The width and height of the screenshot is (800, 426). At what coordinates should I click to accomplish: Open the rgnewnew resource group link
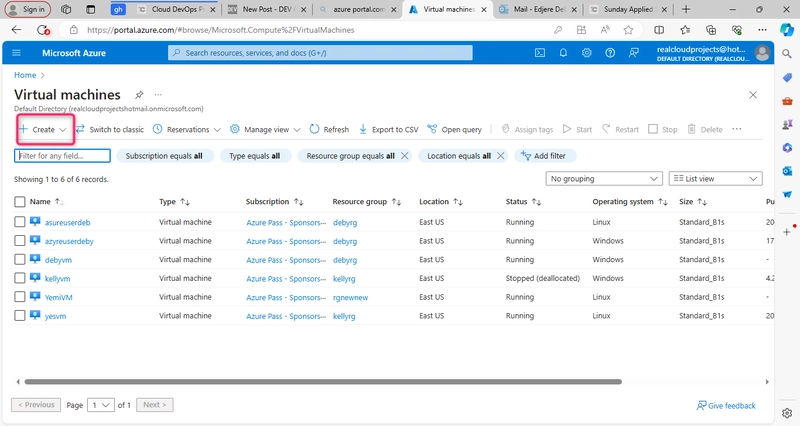pos(351,297)
